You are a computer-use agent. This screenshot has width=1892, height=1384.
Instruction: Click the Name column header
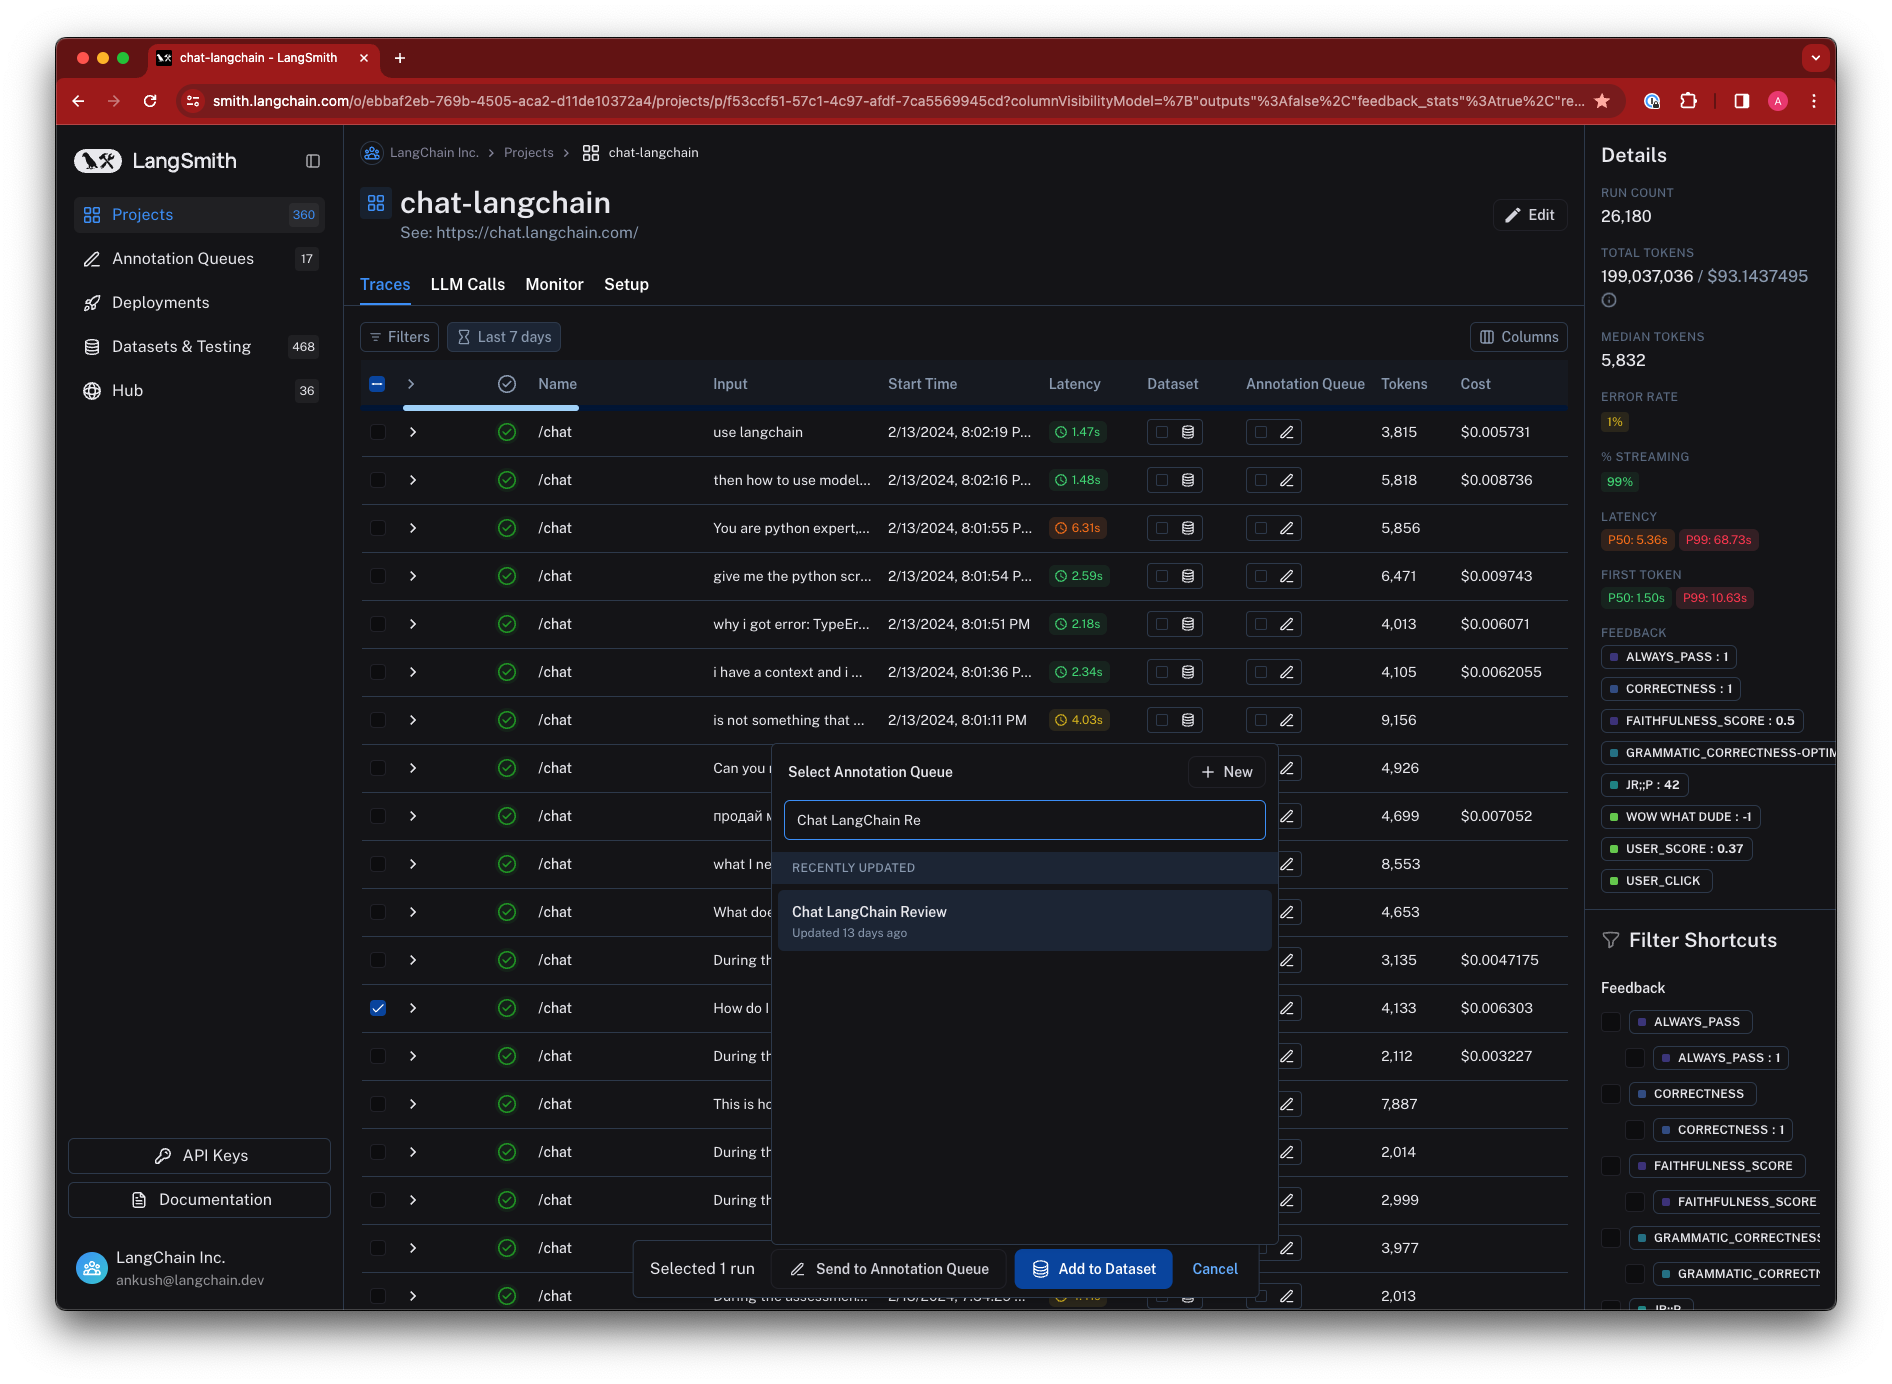pos(557,384)
